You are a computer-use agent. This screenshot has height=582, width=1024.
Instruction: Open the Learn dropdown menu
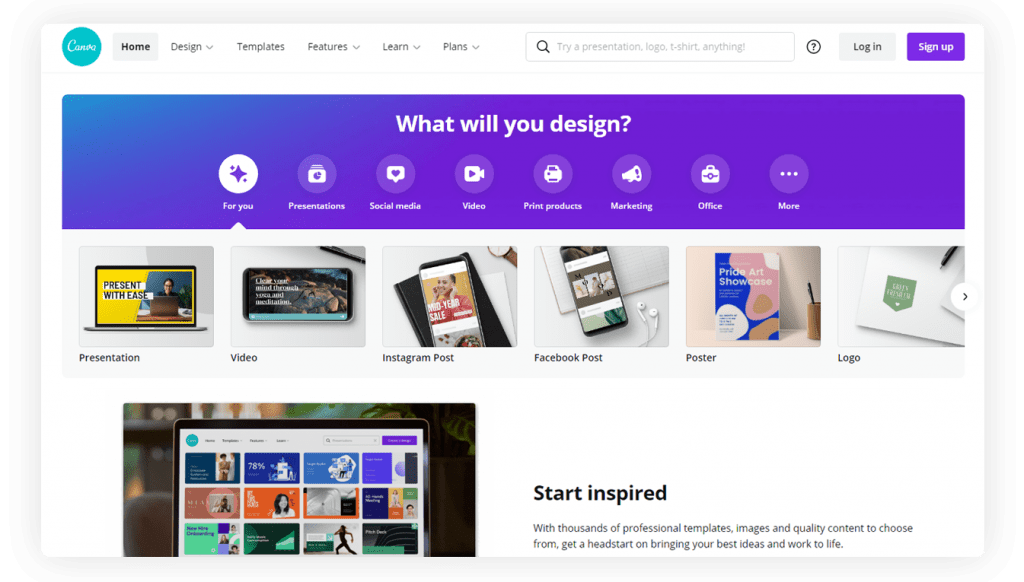pyautogui.click(x=401, y=46)
